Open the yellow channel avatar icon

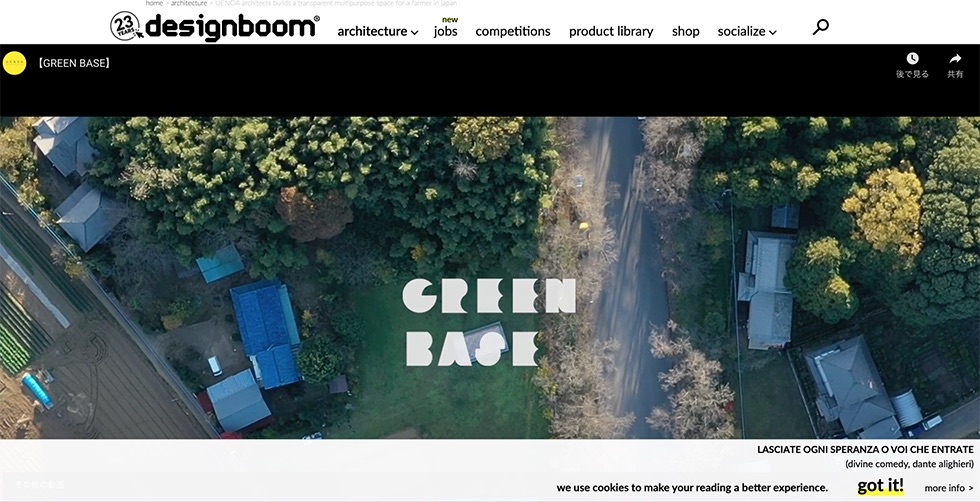point(14,63)
